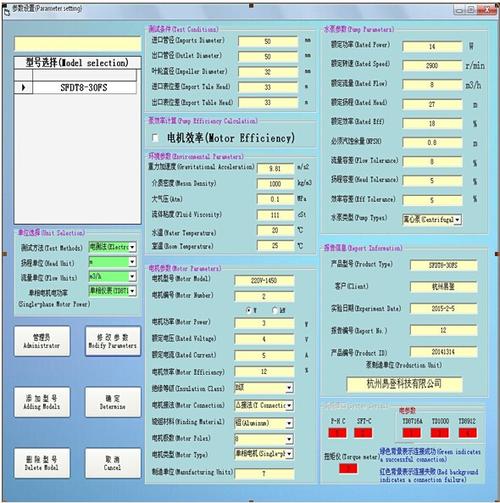Click the Water Temperature input field
This screenshot has height=503, width=500.
tap(275, 230)
